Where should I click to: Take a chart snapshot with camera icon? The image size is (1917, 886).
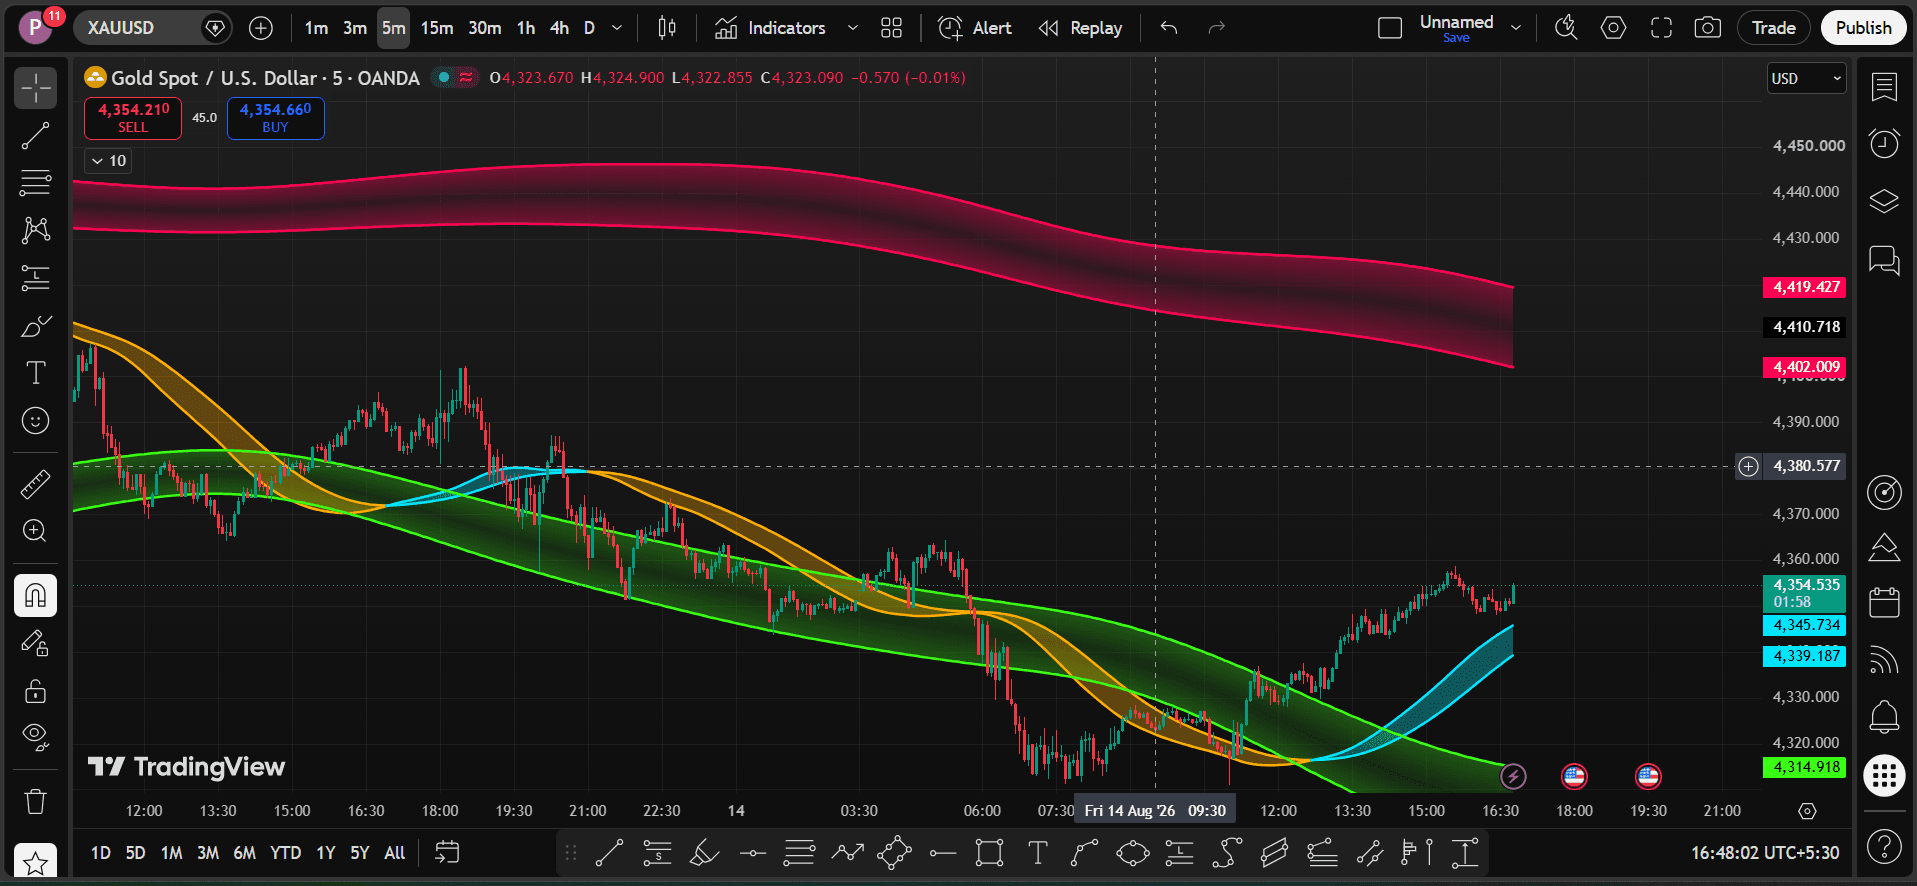coord(1708,28)
